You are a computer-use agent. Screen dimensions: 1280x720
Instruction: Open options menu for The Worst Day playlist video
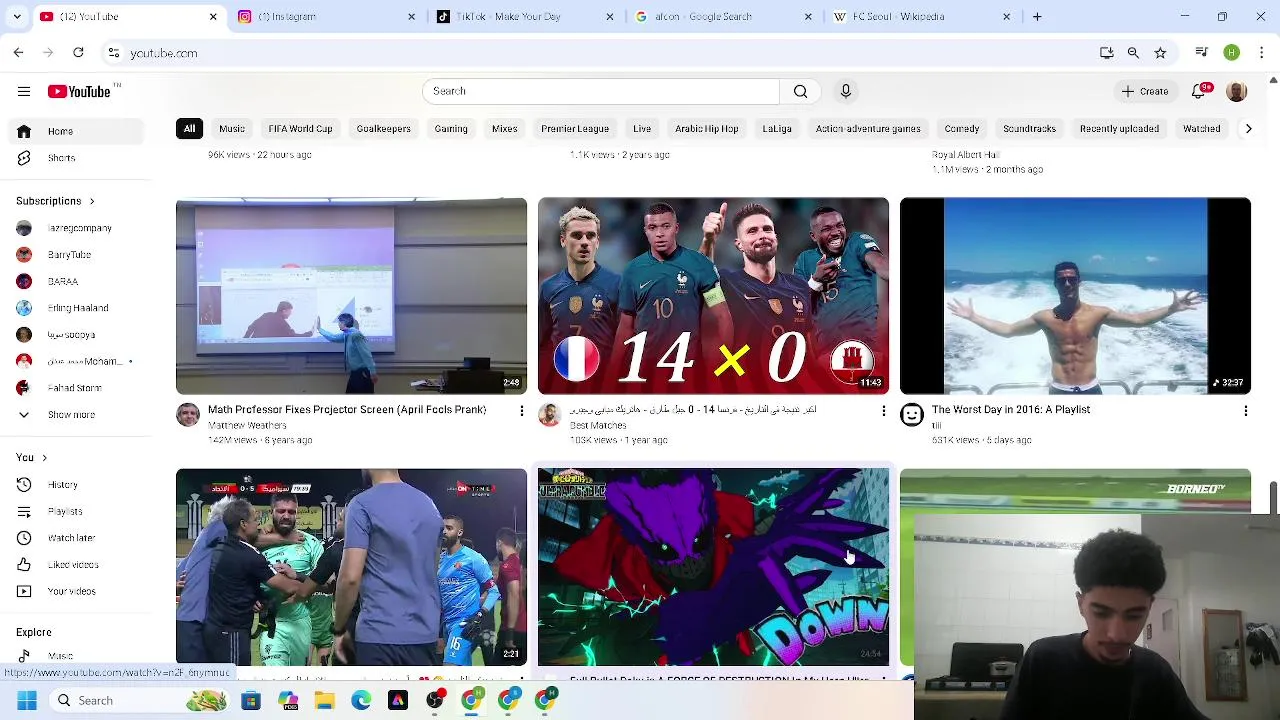click(1245, 411)
